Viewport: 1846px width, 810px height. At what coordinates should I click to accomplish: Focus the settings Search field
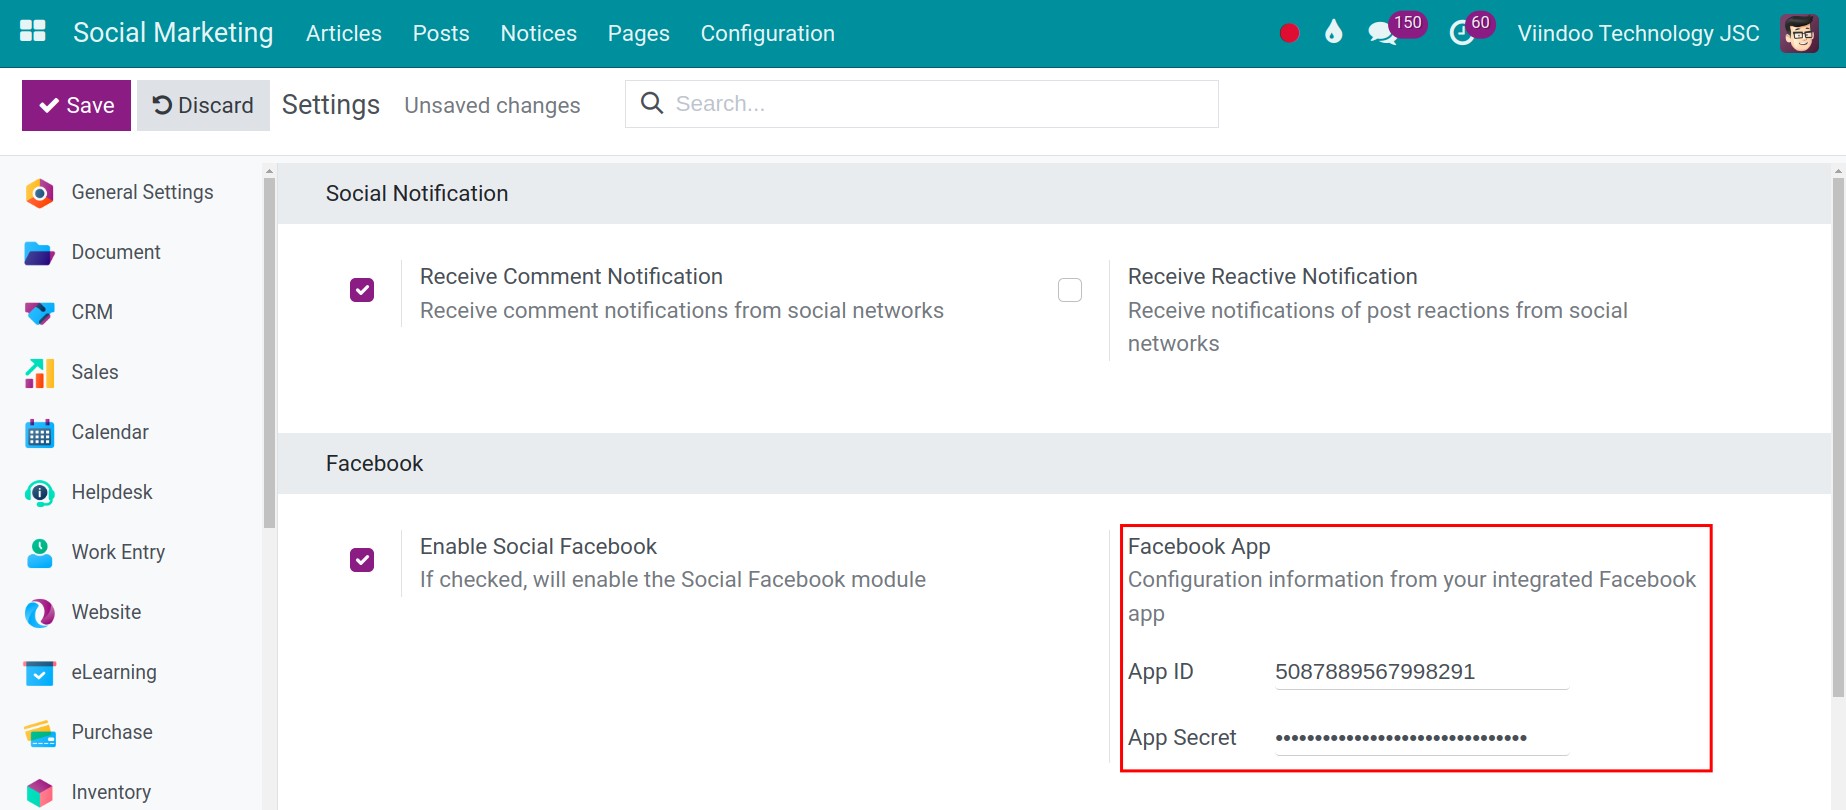pos(921,104)
